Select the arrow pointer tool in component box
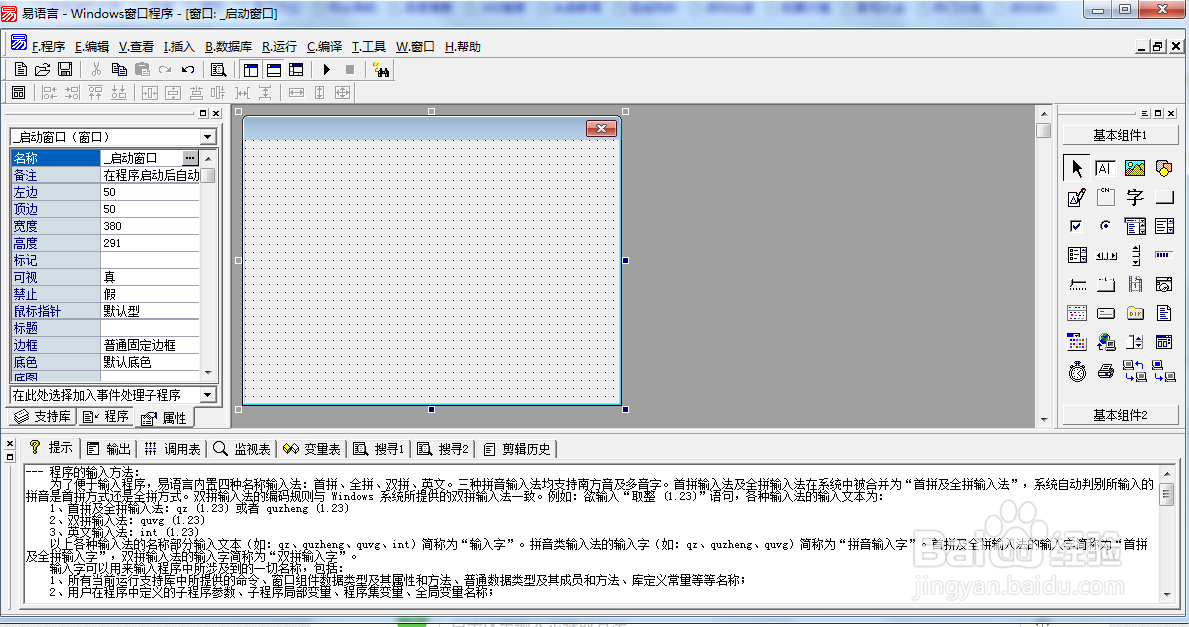Screen dimensions: 1189x627 pos(1077,168)
